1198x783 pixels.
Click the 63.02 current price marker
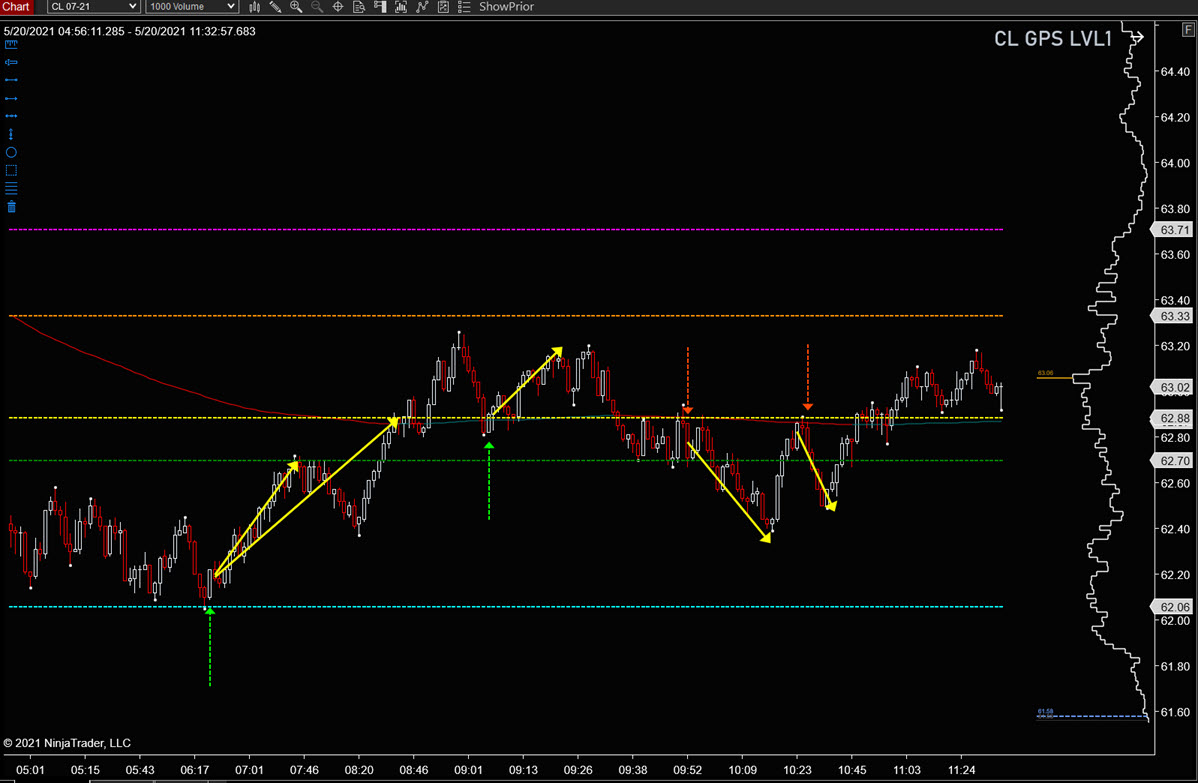1173,388
